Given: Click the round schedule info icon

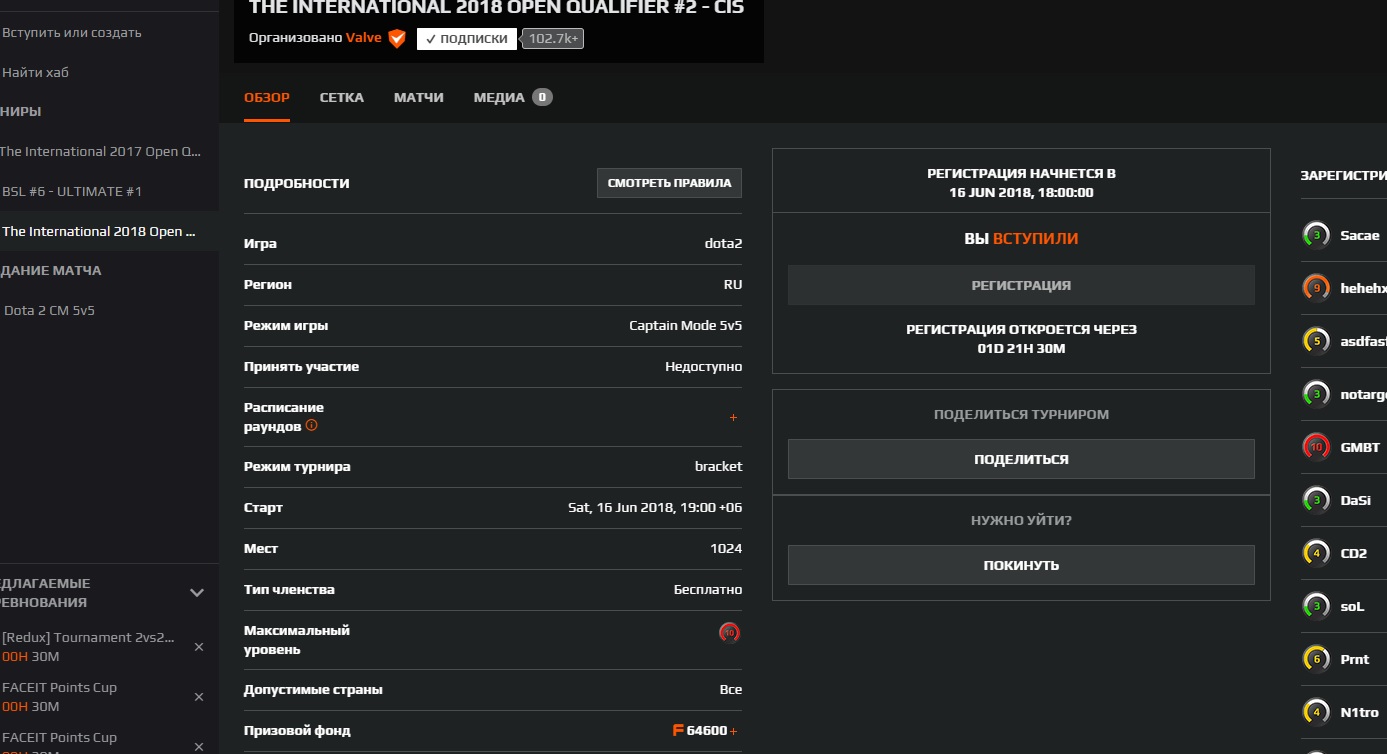Looking at the screenshot, I should (312, 425).
